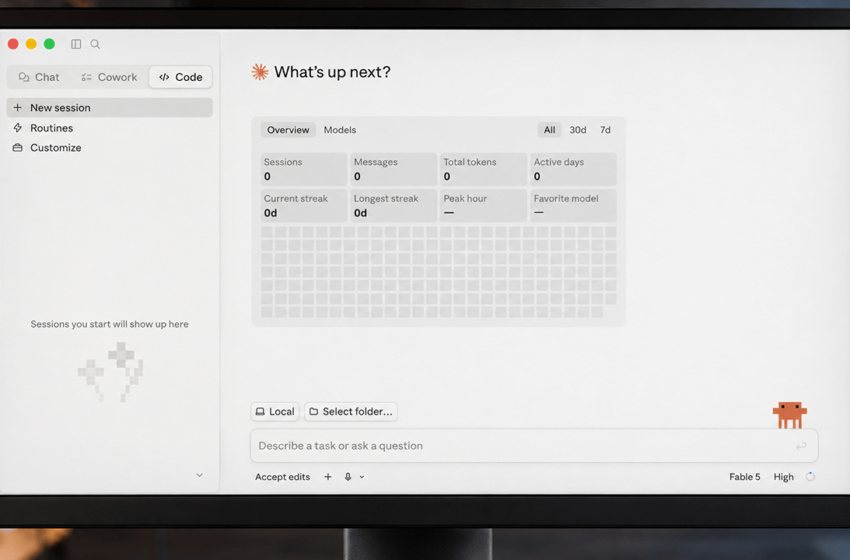Click "Sessions you start will show up here"

pyautogui.click(x=110, y=324)
